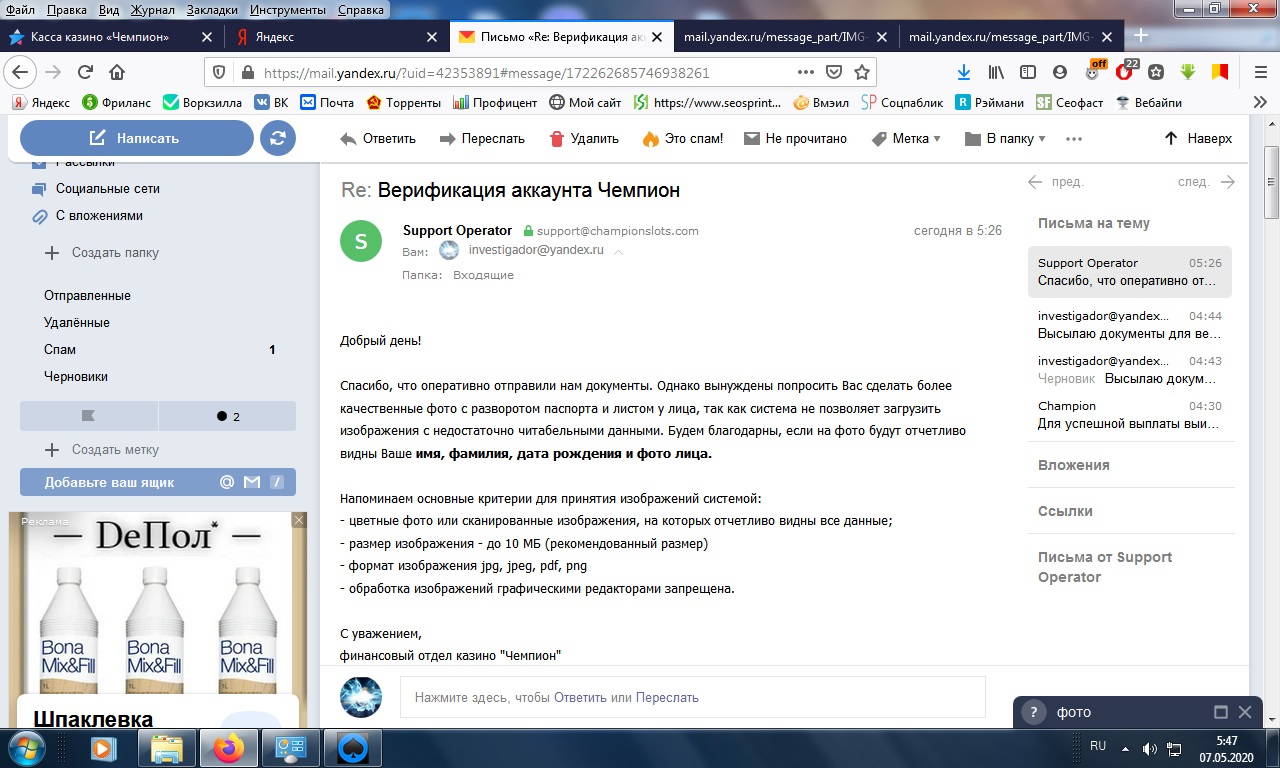Open the adblock extension with 22 badge
This screenshot has height=768, width=1280.
(x=1125, y=71)
